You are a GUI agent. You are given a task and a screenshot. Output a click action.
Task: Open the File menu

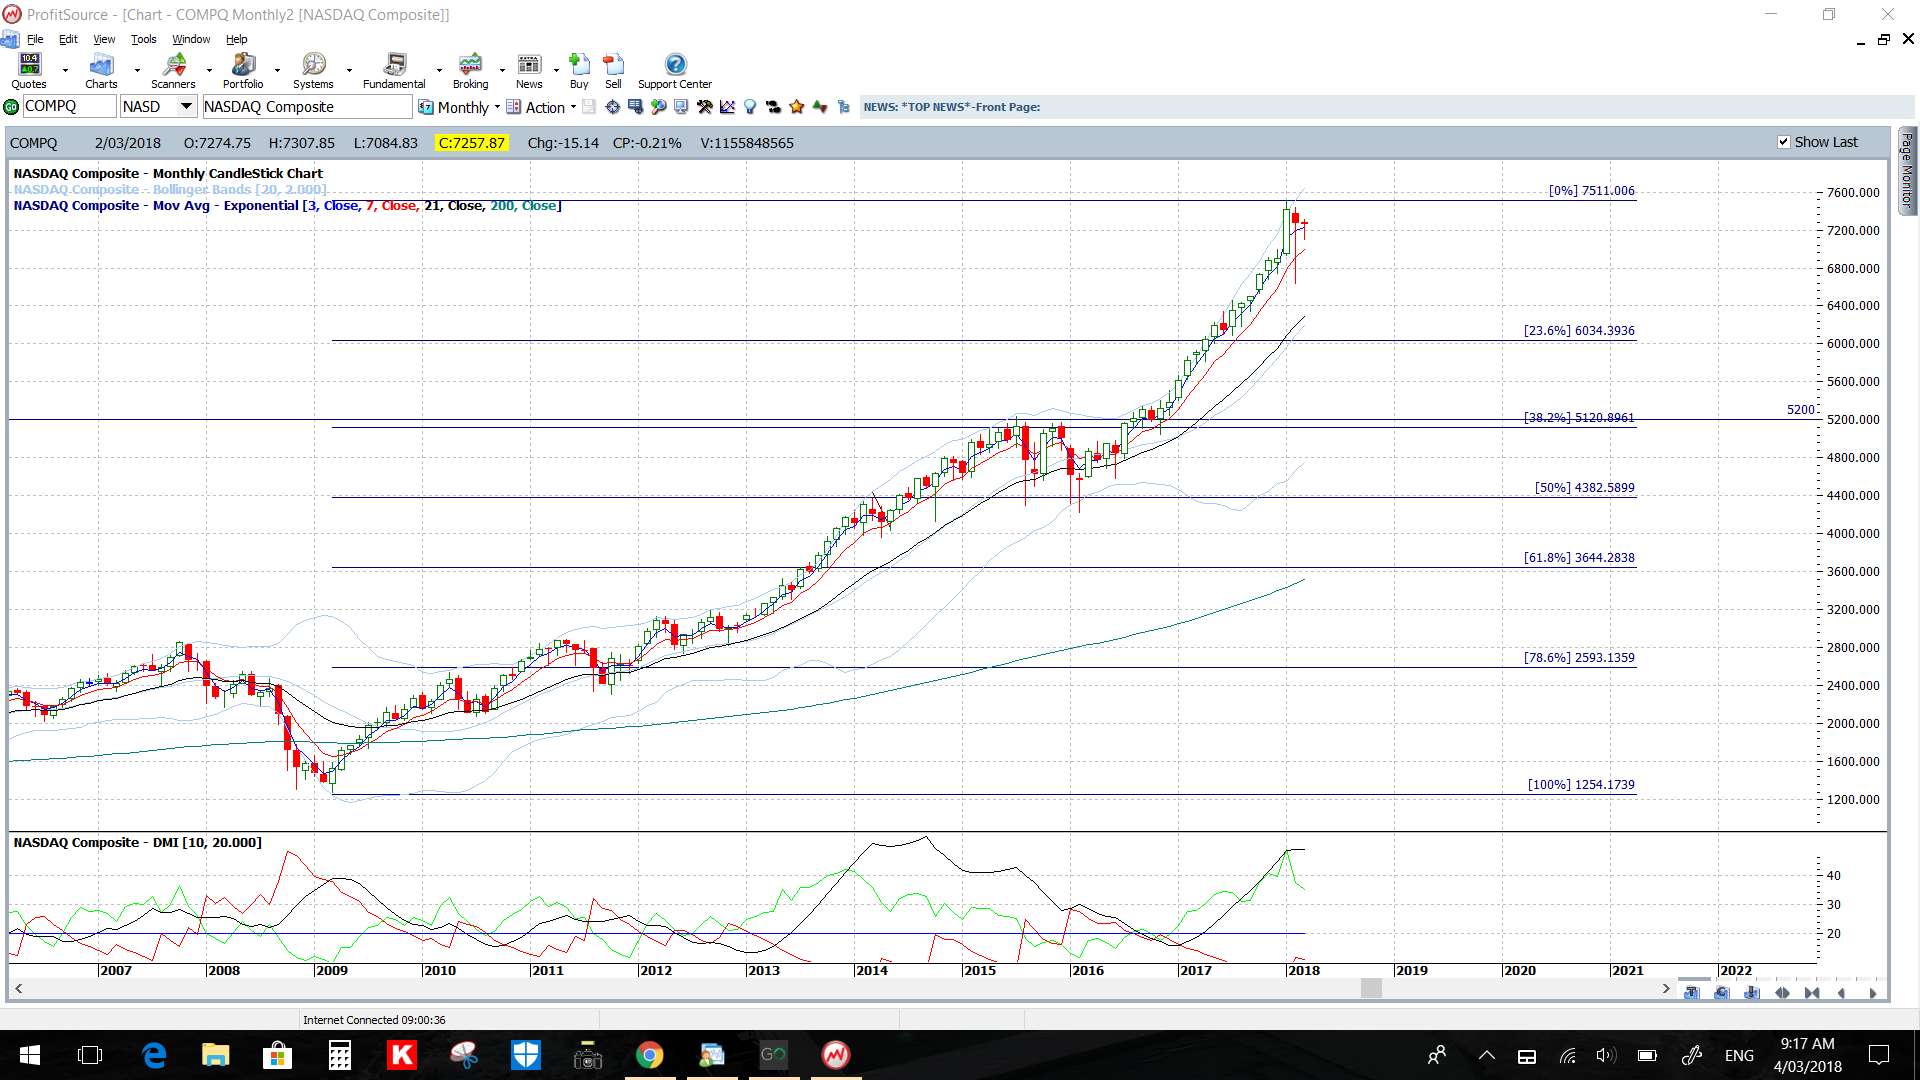(35, 39)
